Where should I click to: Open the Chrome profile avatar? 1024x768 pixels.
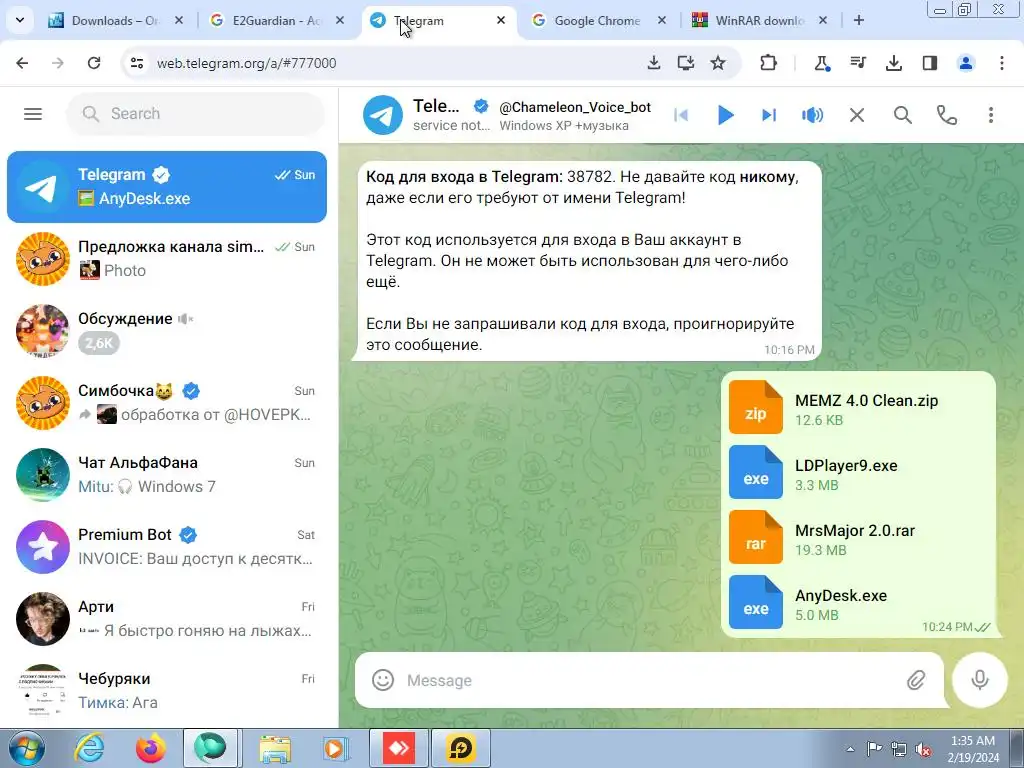click(x=965, y=63)
